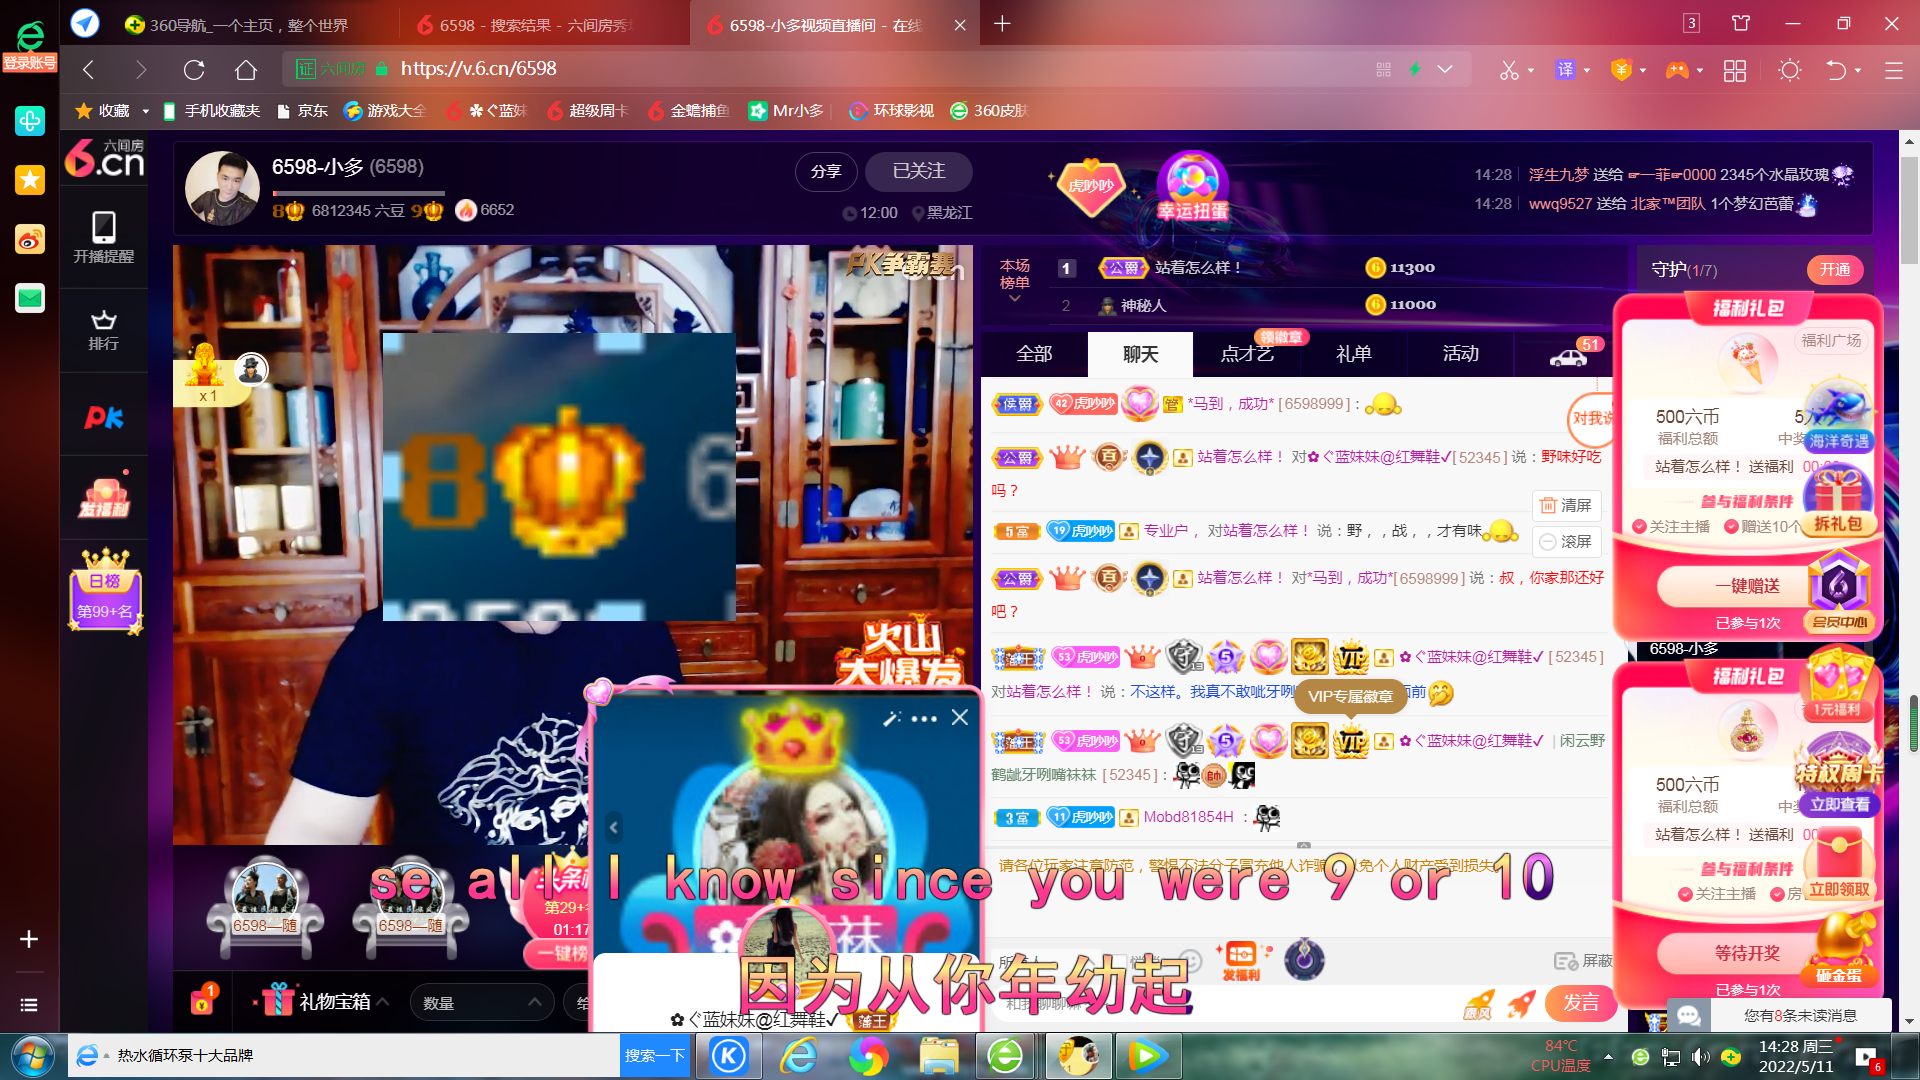Collapse the video popup left arrow
This screenshot has width=1920, height=1080.
614,827
